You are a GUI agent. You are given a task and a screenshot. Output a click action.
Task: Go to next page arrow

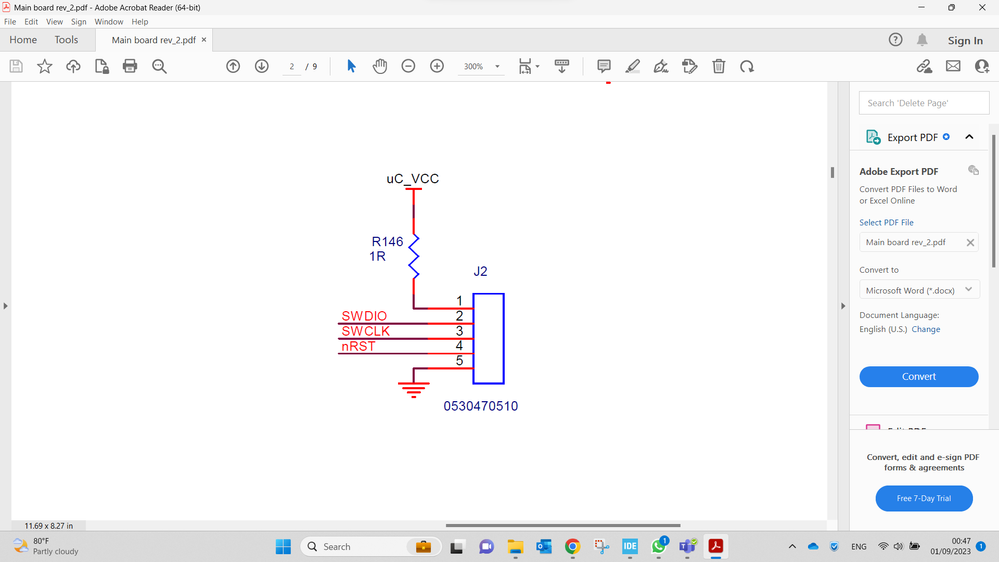(262, 66)
